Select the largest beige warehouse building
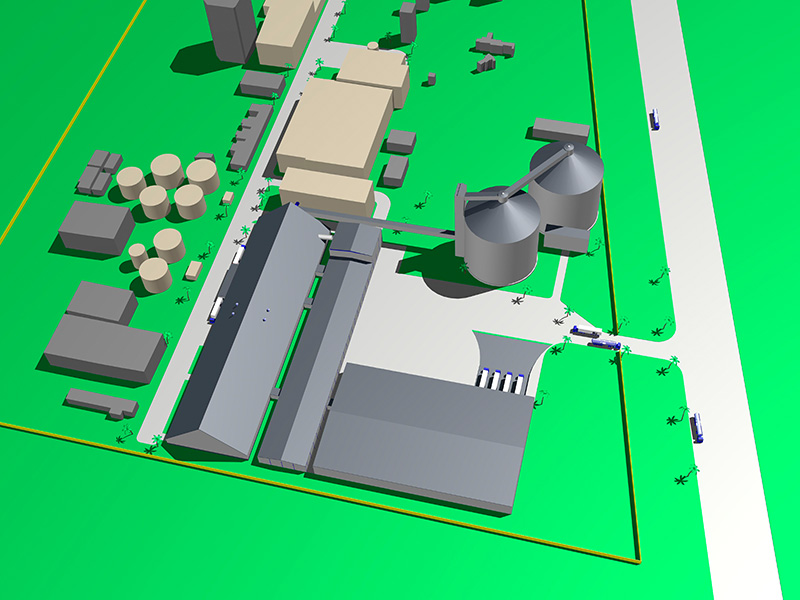Image resolution: width=800 pixels, height=600 pixels. point(334,127)
